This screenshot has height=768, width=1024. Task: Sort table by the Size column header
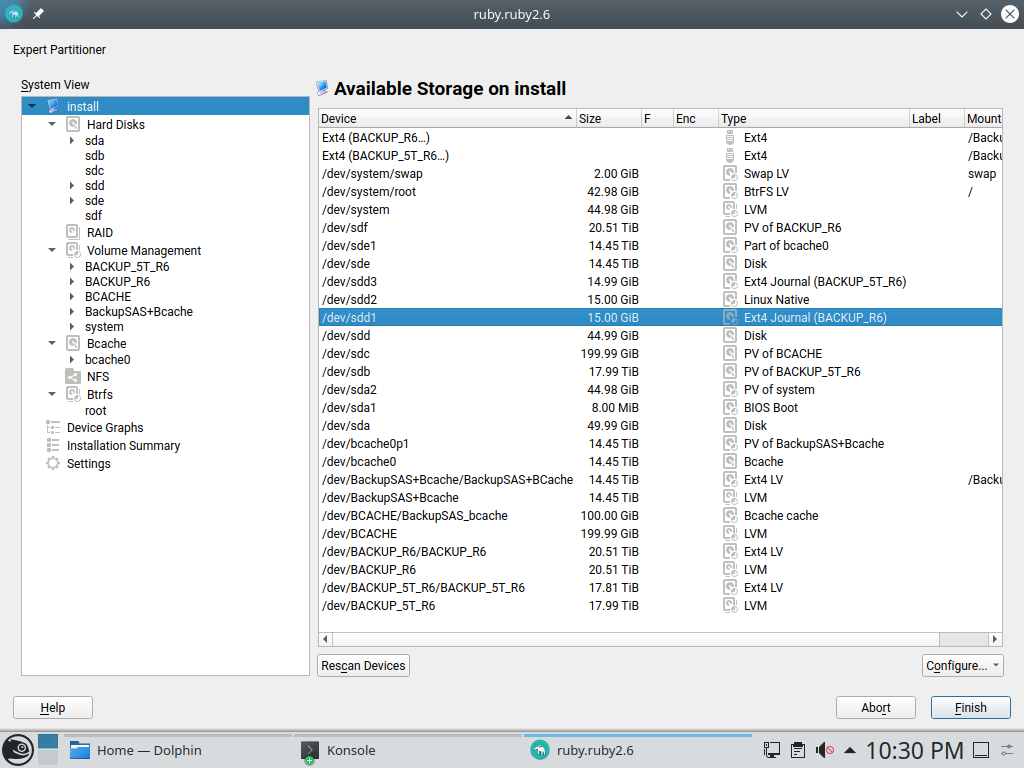[608, 118]
